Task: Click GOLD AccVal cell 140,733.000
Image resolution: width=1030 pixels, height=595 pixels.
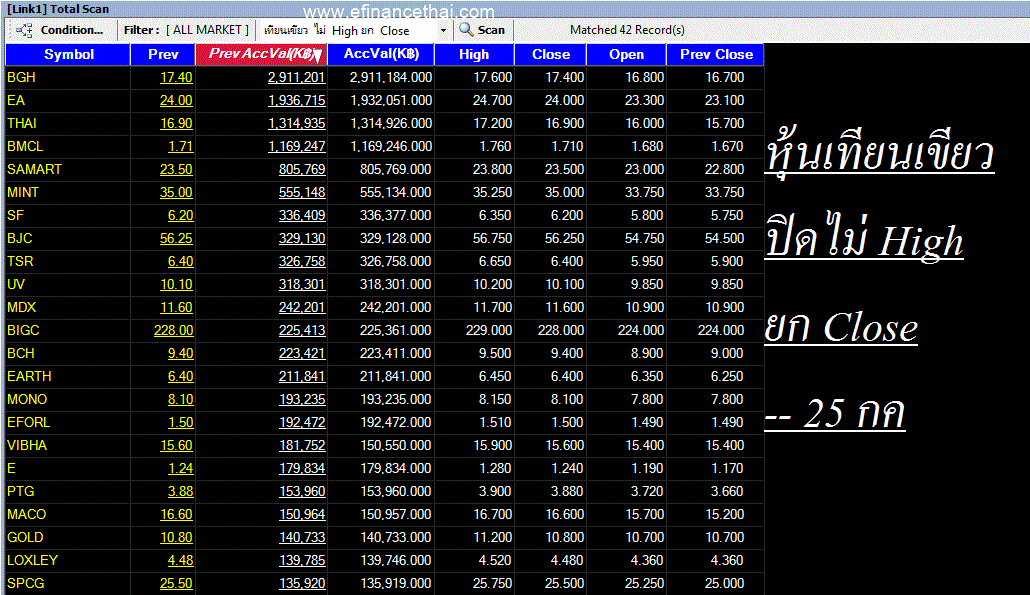Action: coord(396,537)
